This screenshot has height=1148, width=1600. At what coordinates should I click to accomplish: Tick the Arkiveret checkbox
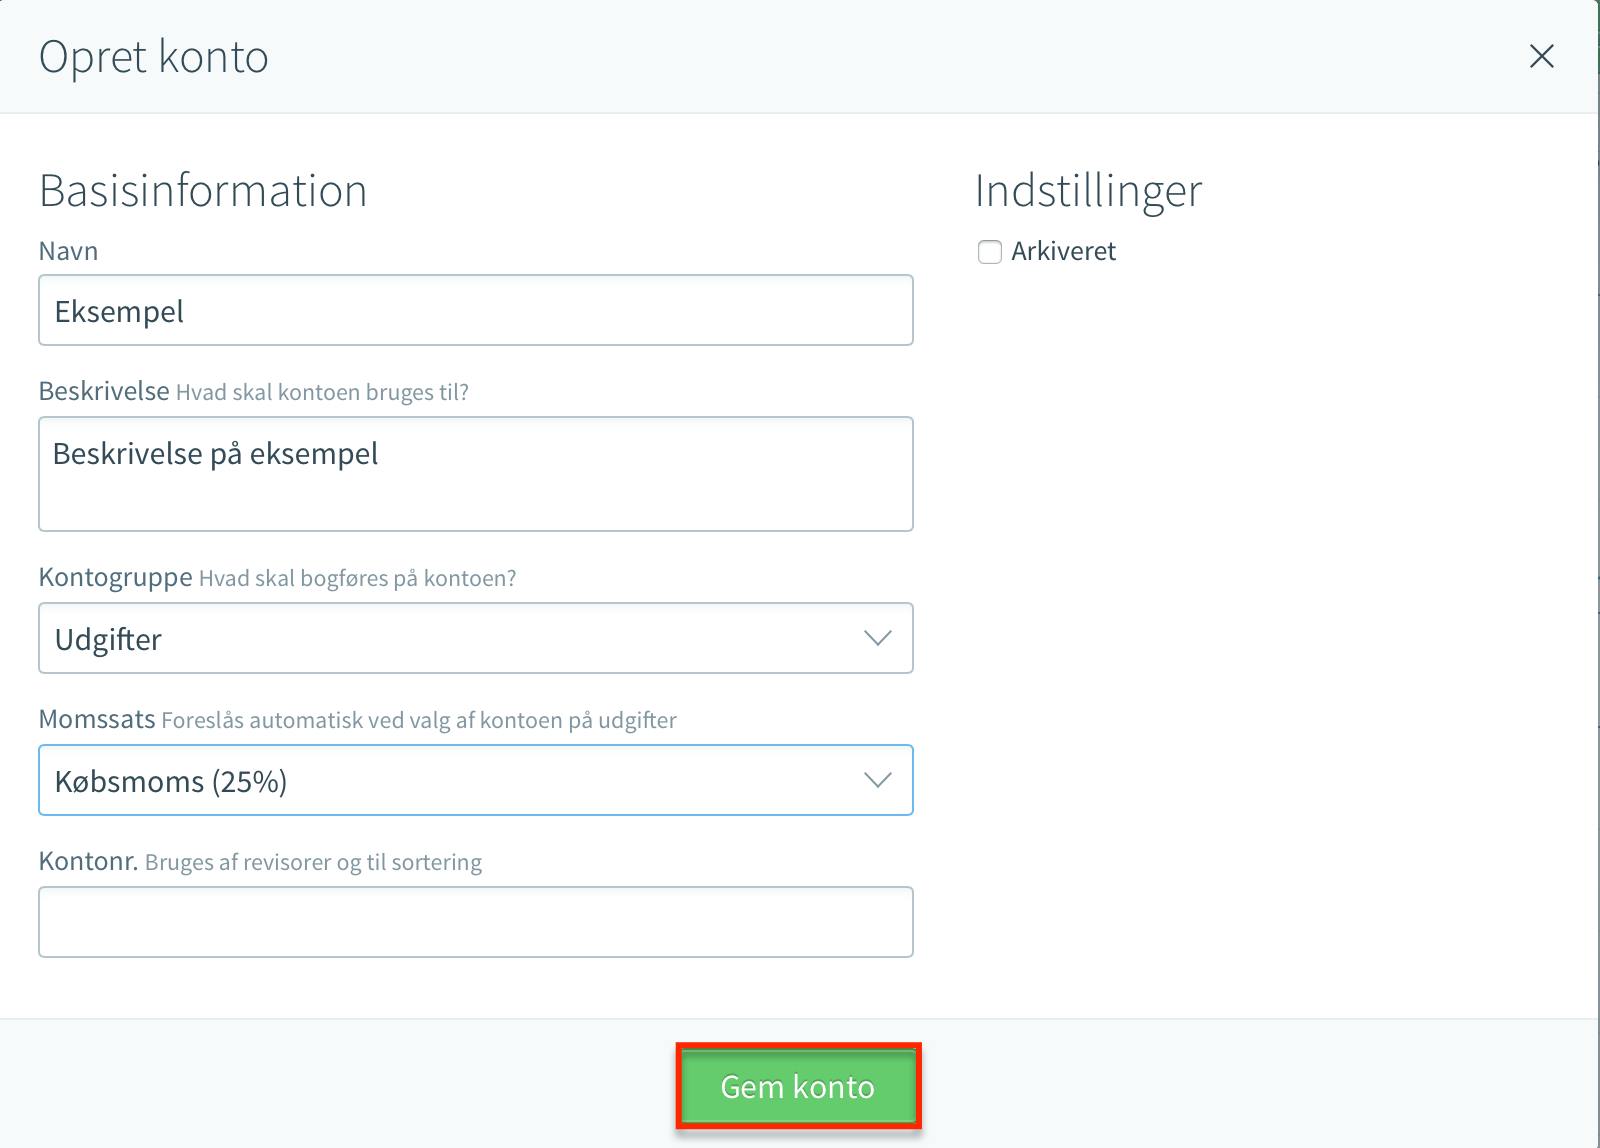pos(990,252)
